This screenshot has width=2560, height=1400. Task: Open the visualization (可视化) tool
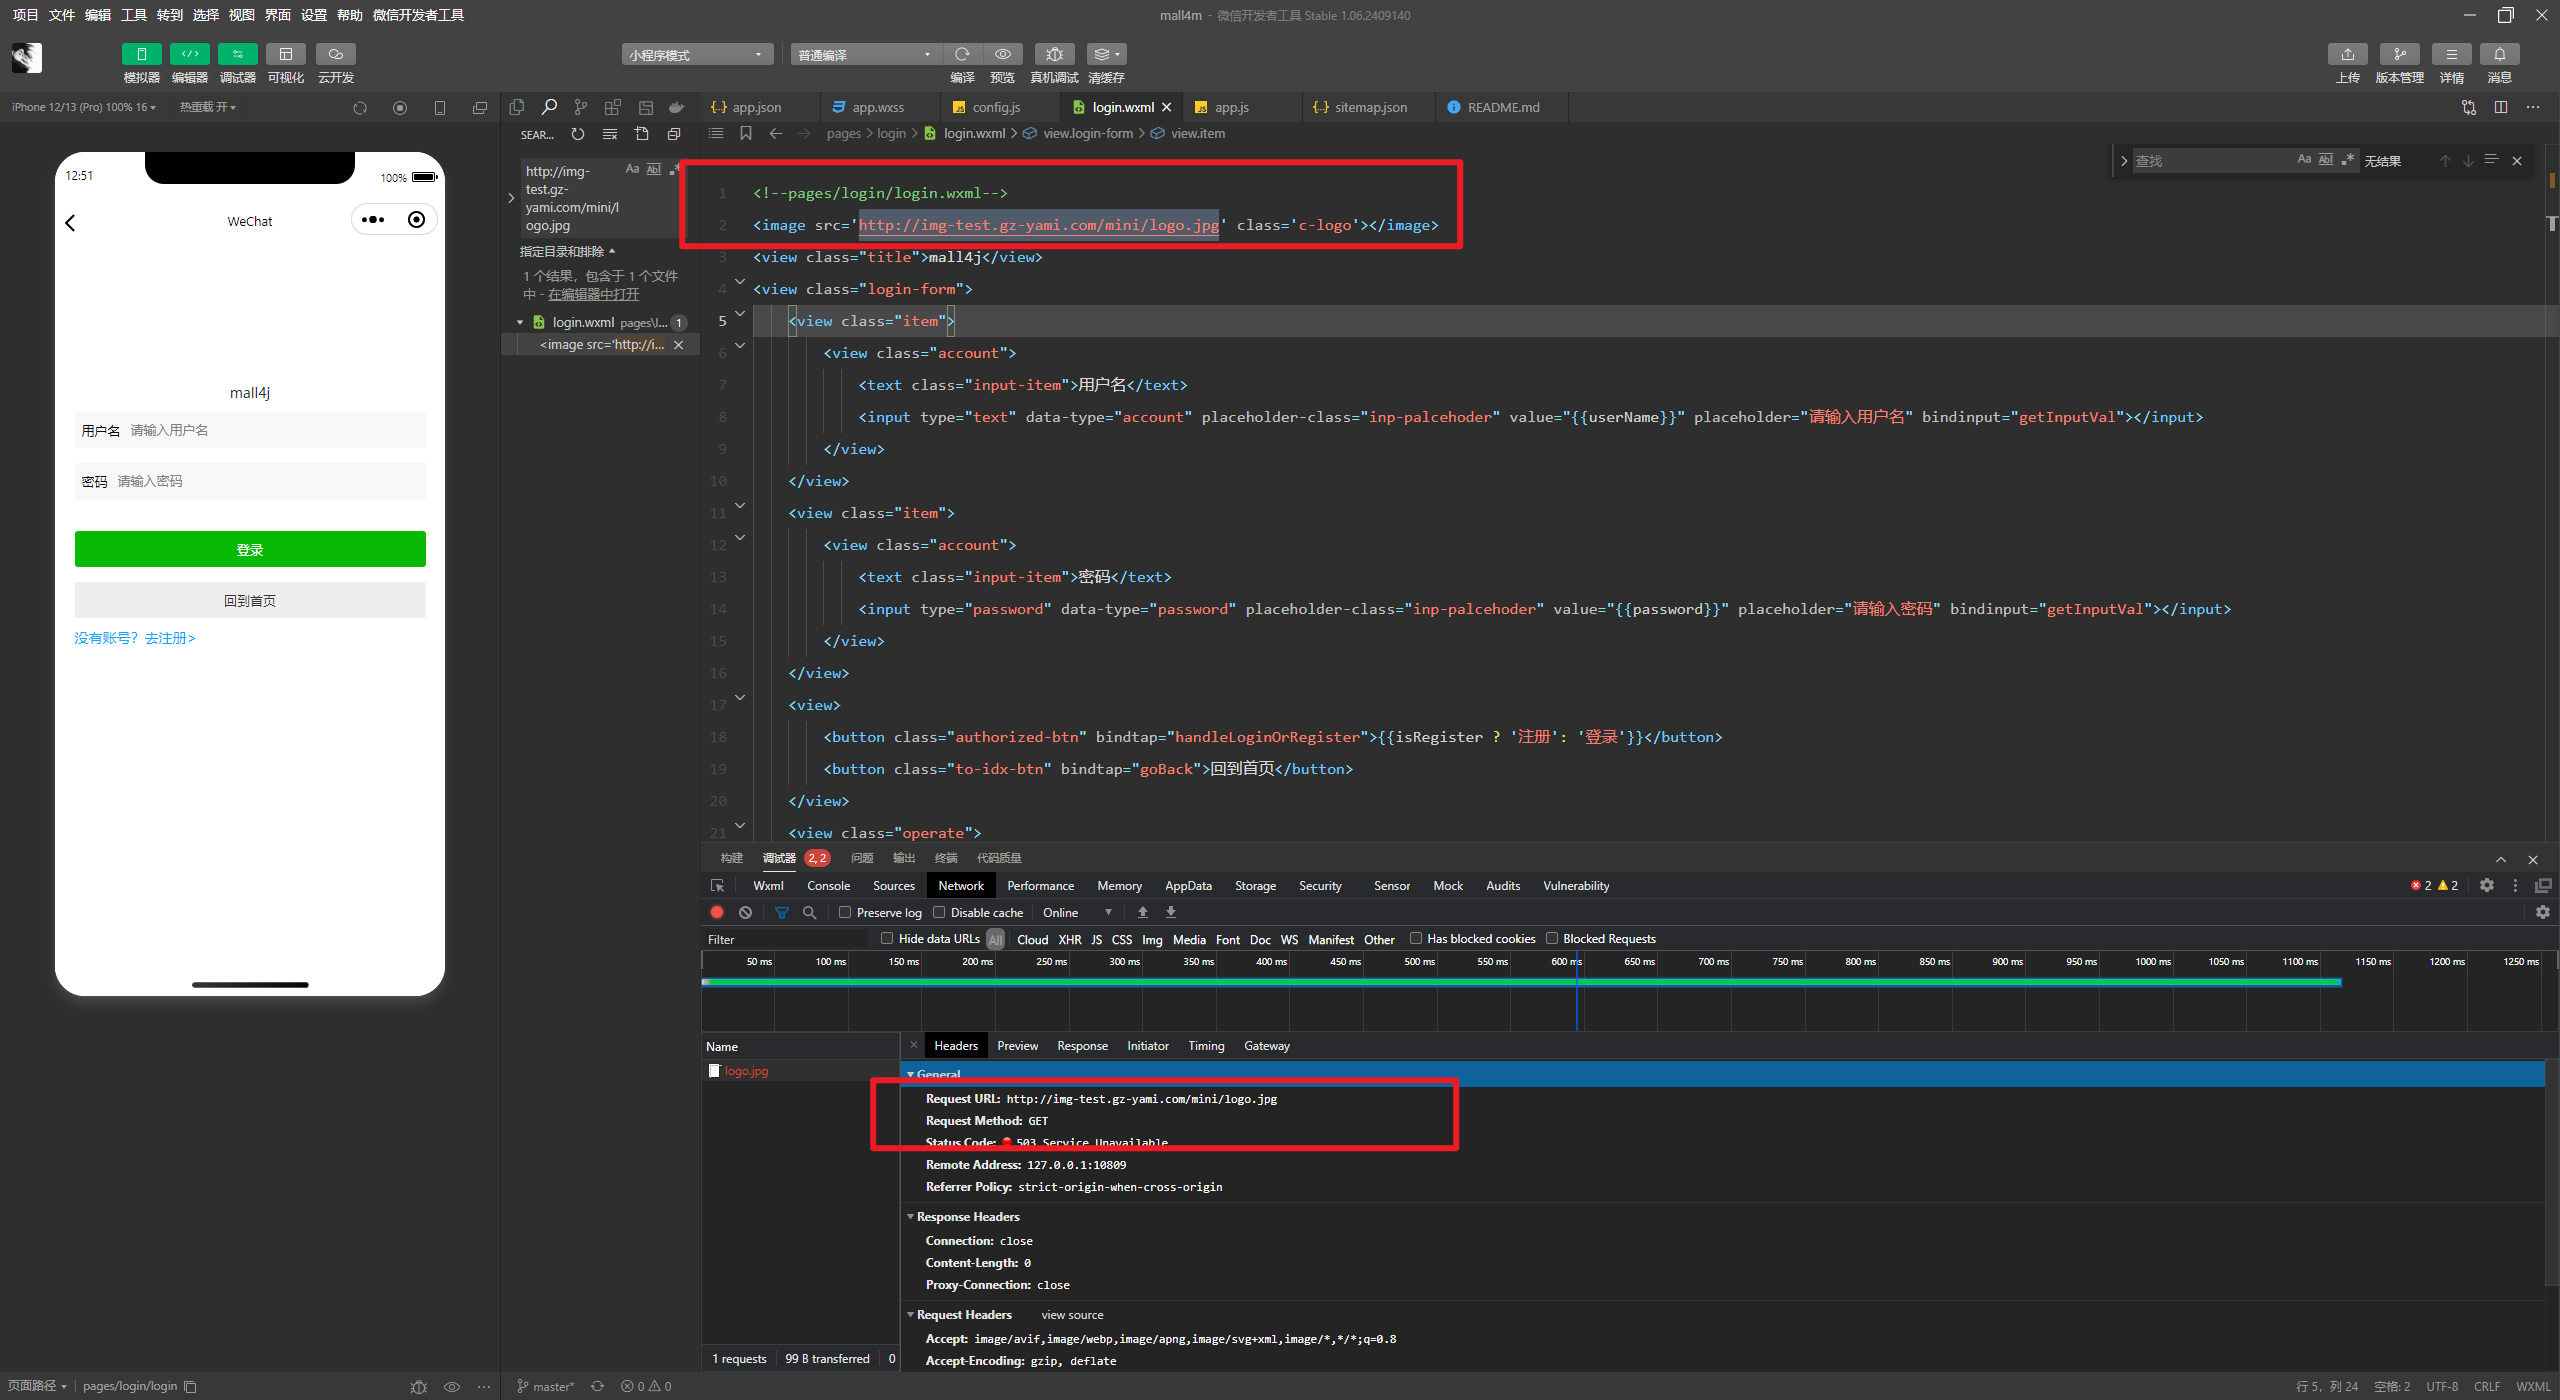(x=286, y=54)
